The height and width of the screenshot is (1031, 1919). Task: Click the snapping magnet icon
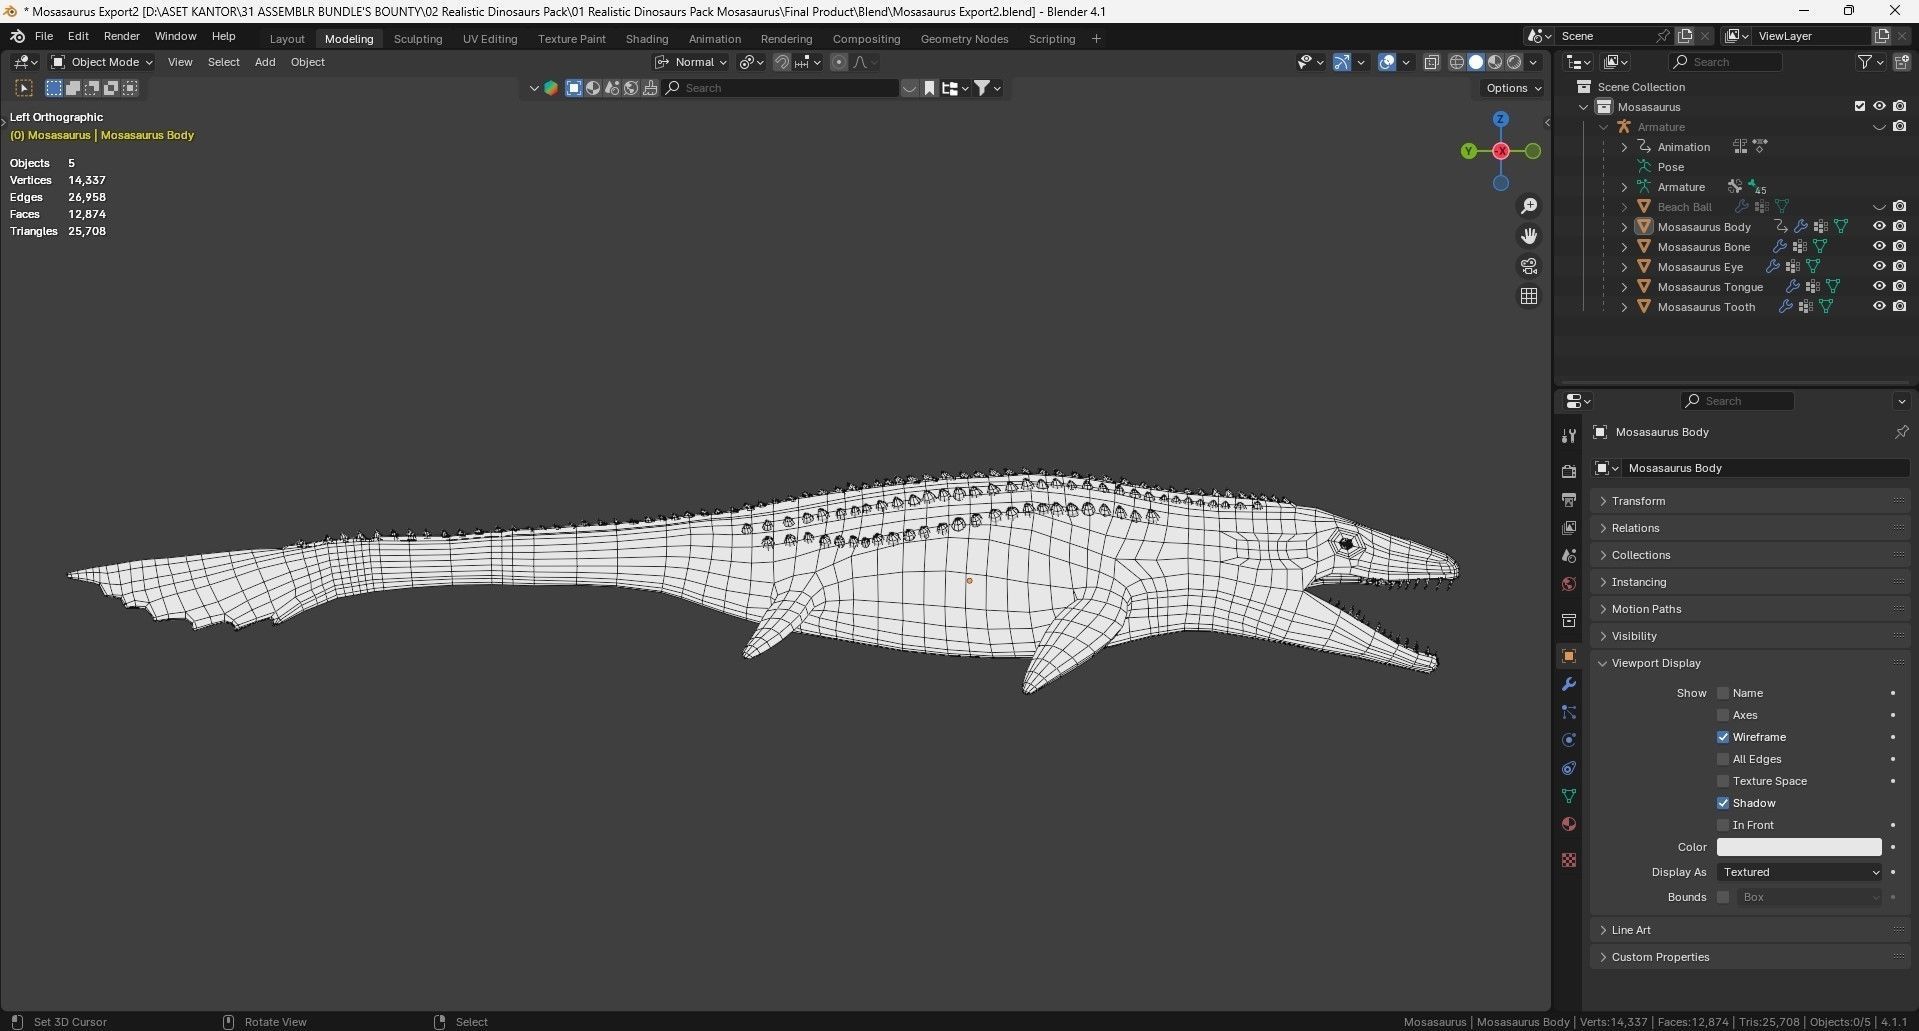(782, 62)
